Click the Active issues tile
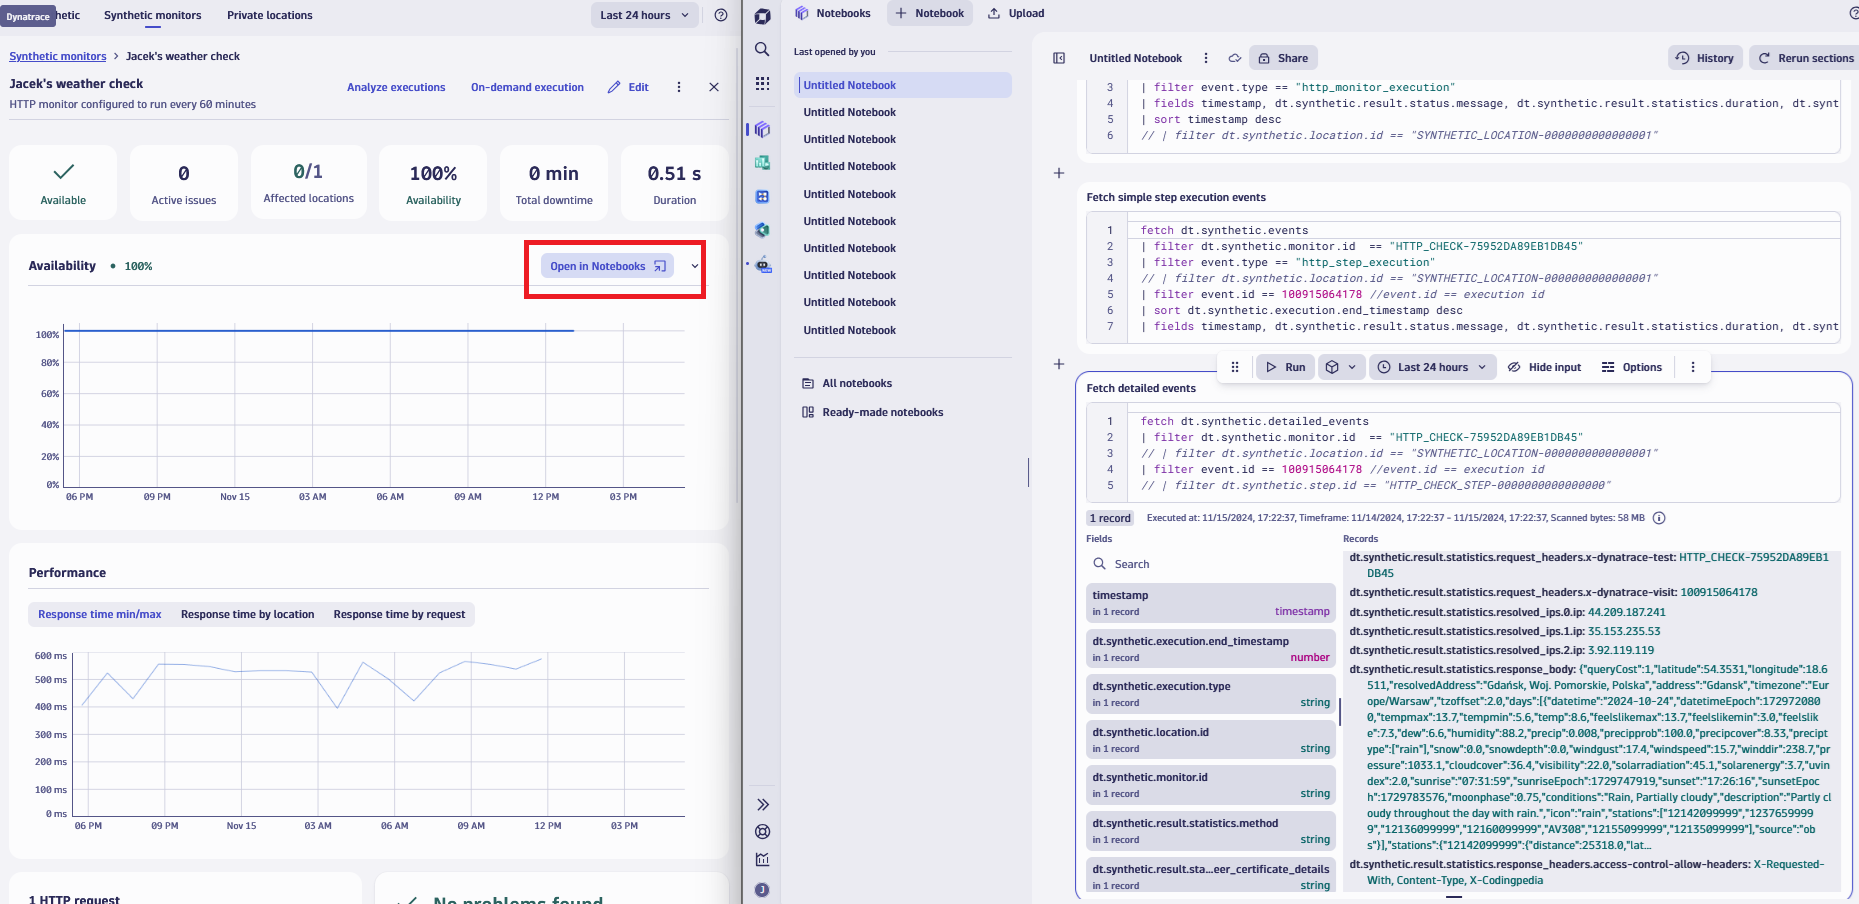Image resolution: width=1859 pixels, height=904 pixels. 184,183
